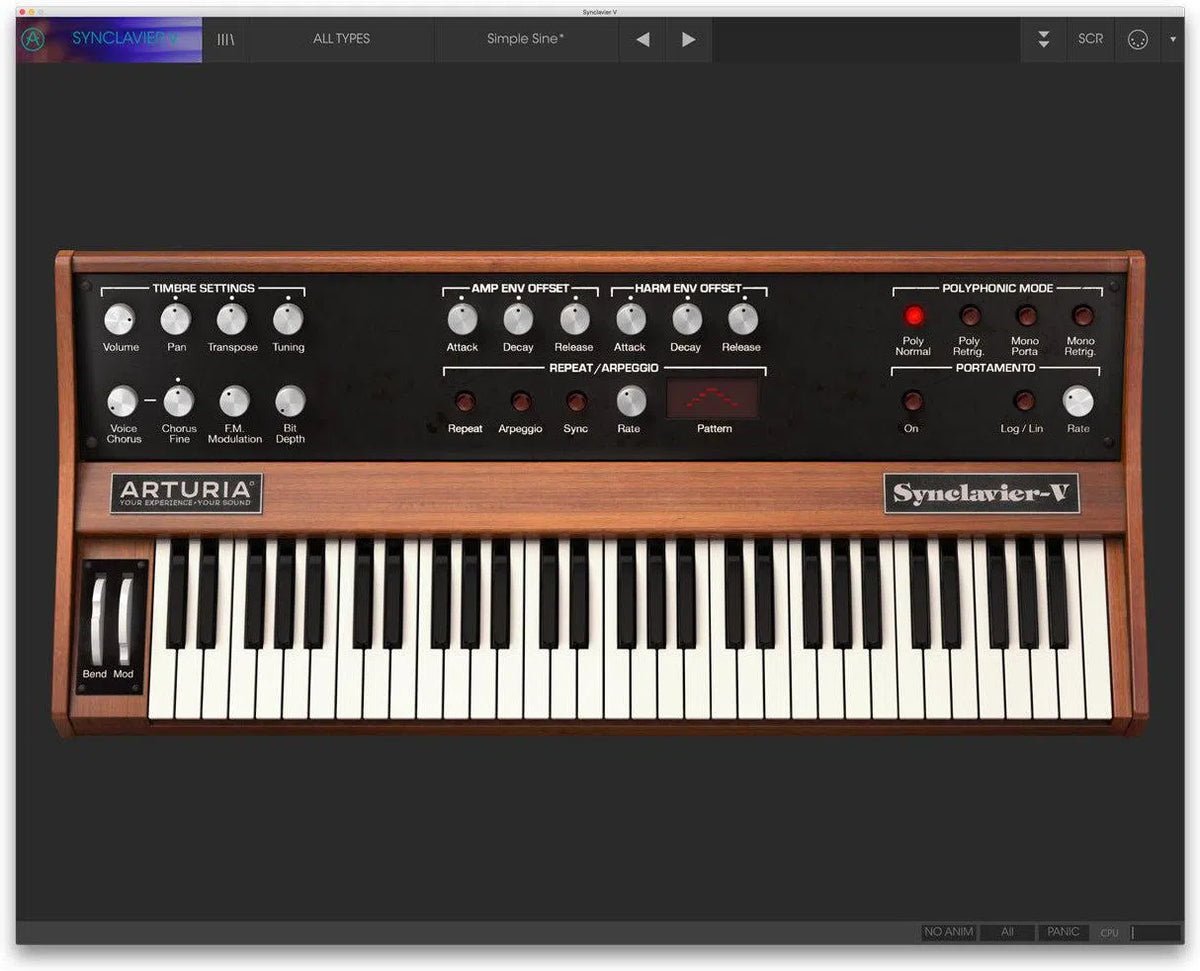
Task: Open the top-right dropdown arrow menu
Action: pos(1173,39)
